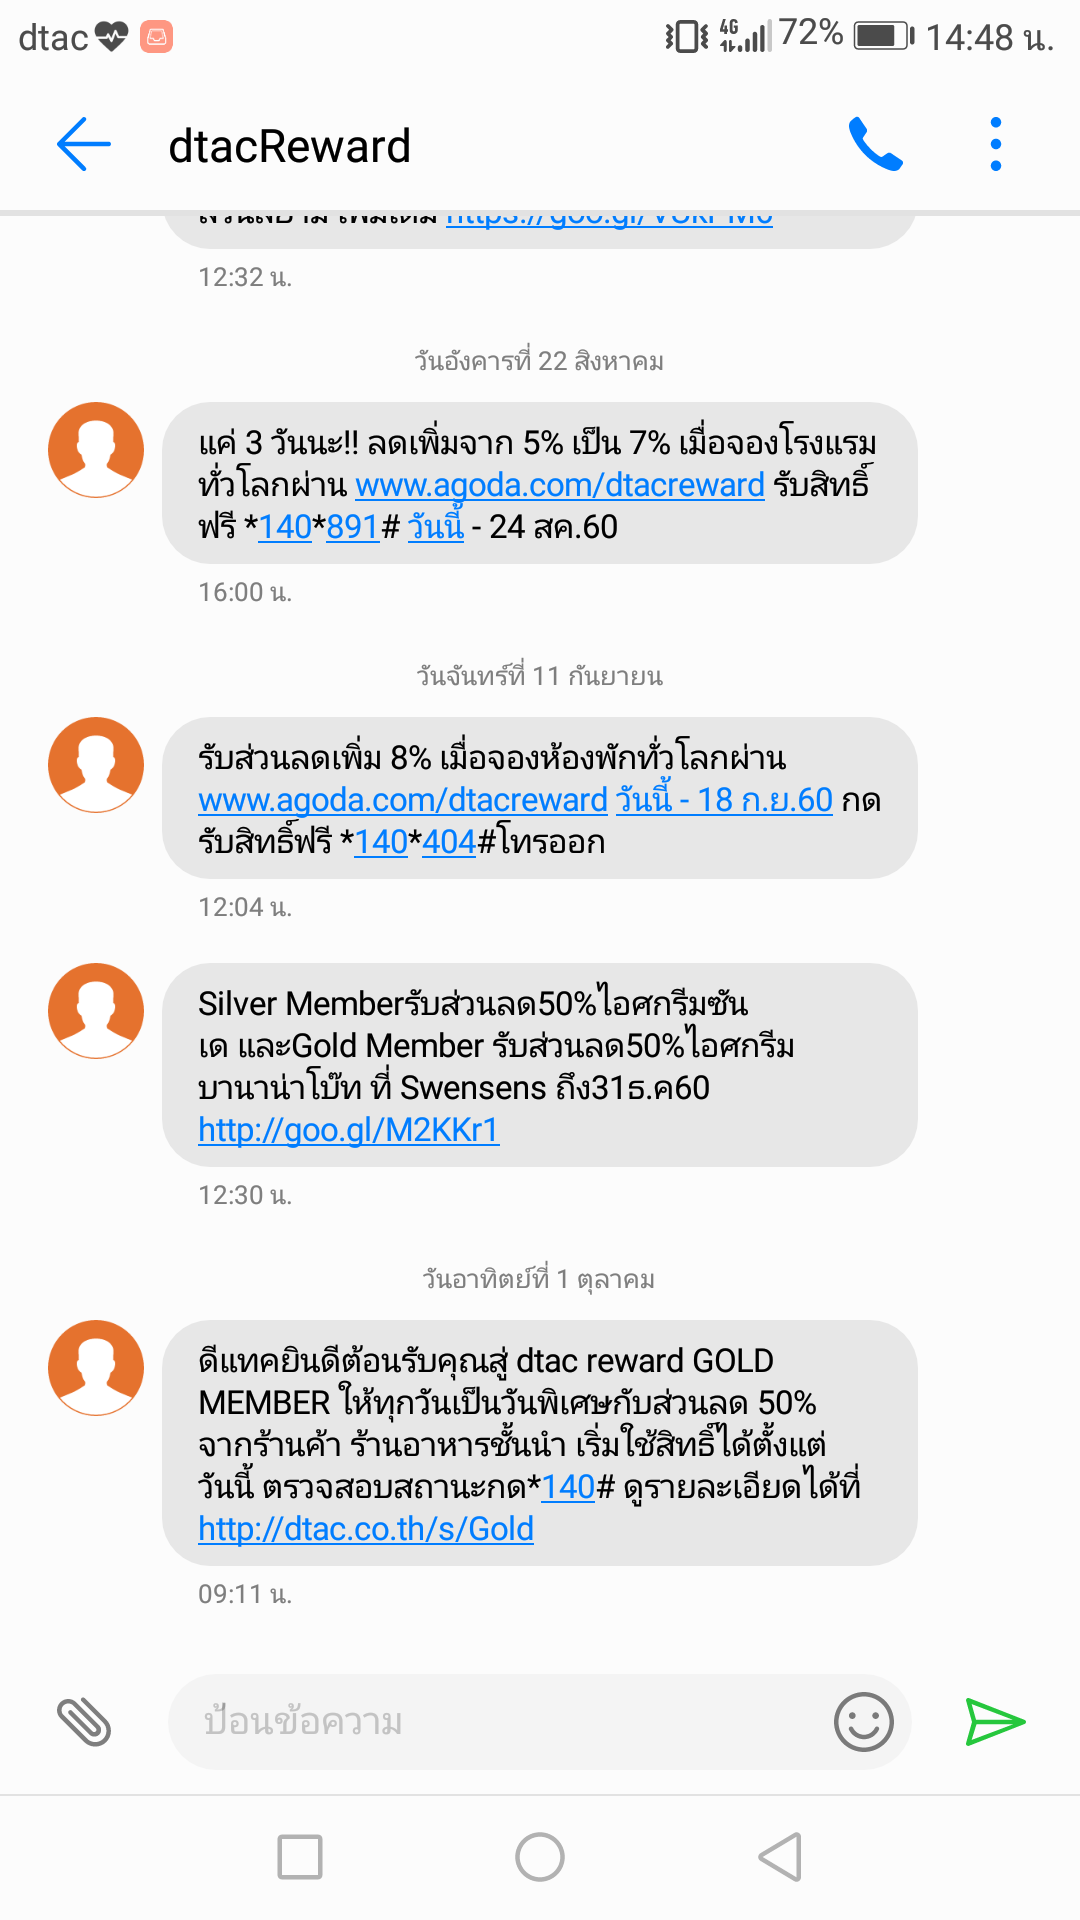1080x1920 pixels.
Task: Tap the back arrow to leave conversation
Action: point(84,145)
